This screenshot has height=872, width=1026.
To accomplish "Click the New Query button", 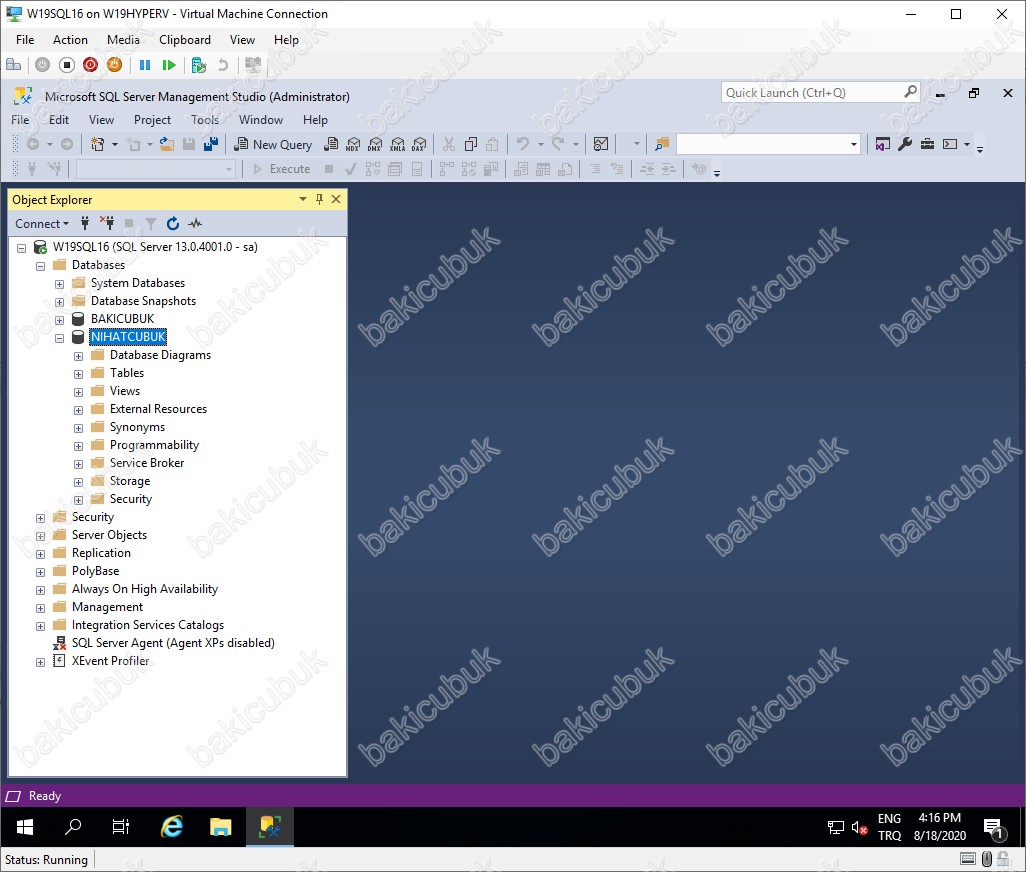I will click(x=274, y=145).
